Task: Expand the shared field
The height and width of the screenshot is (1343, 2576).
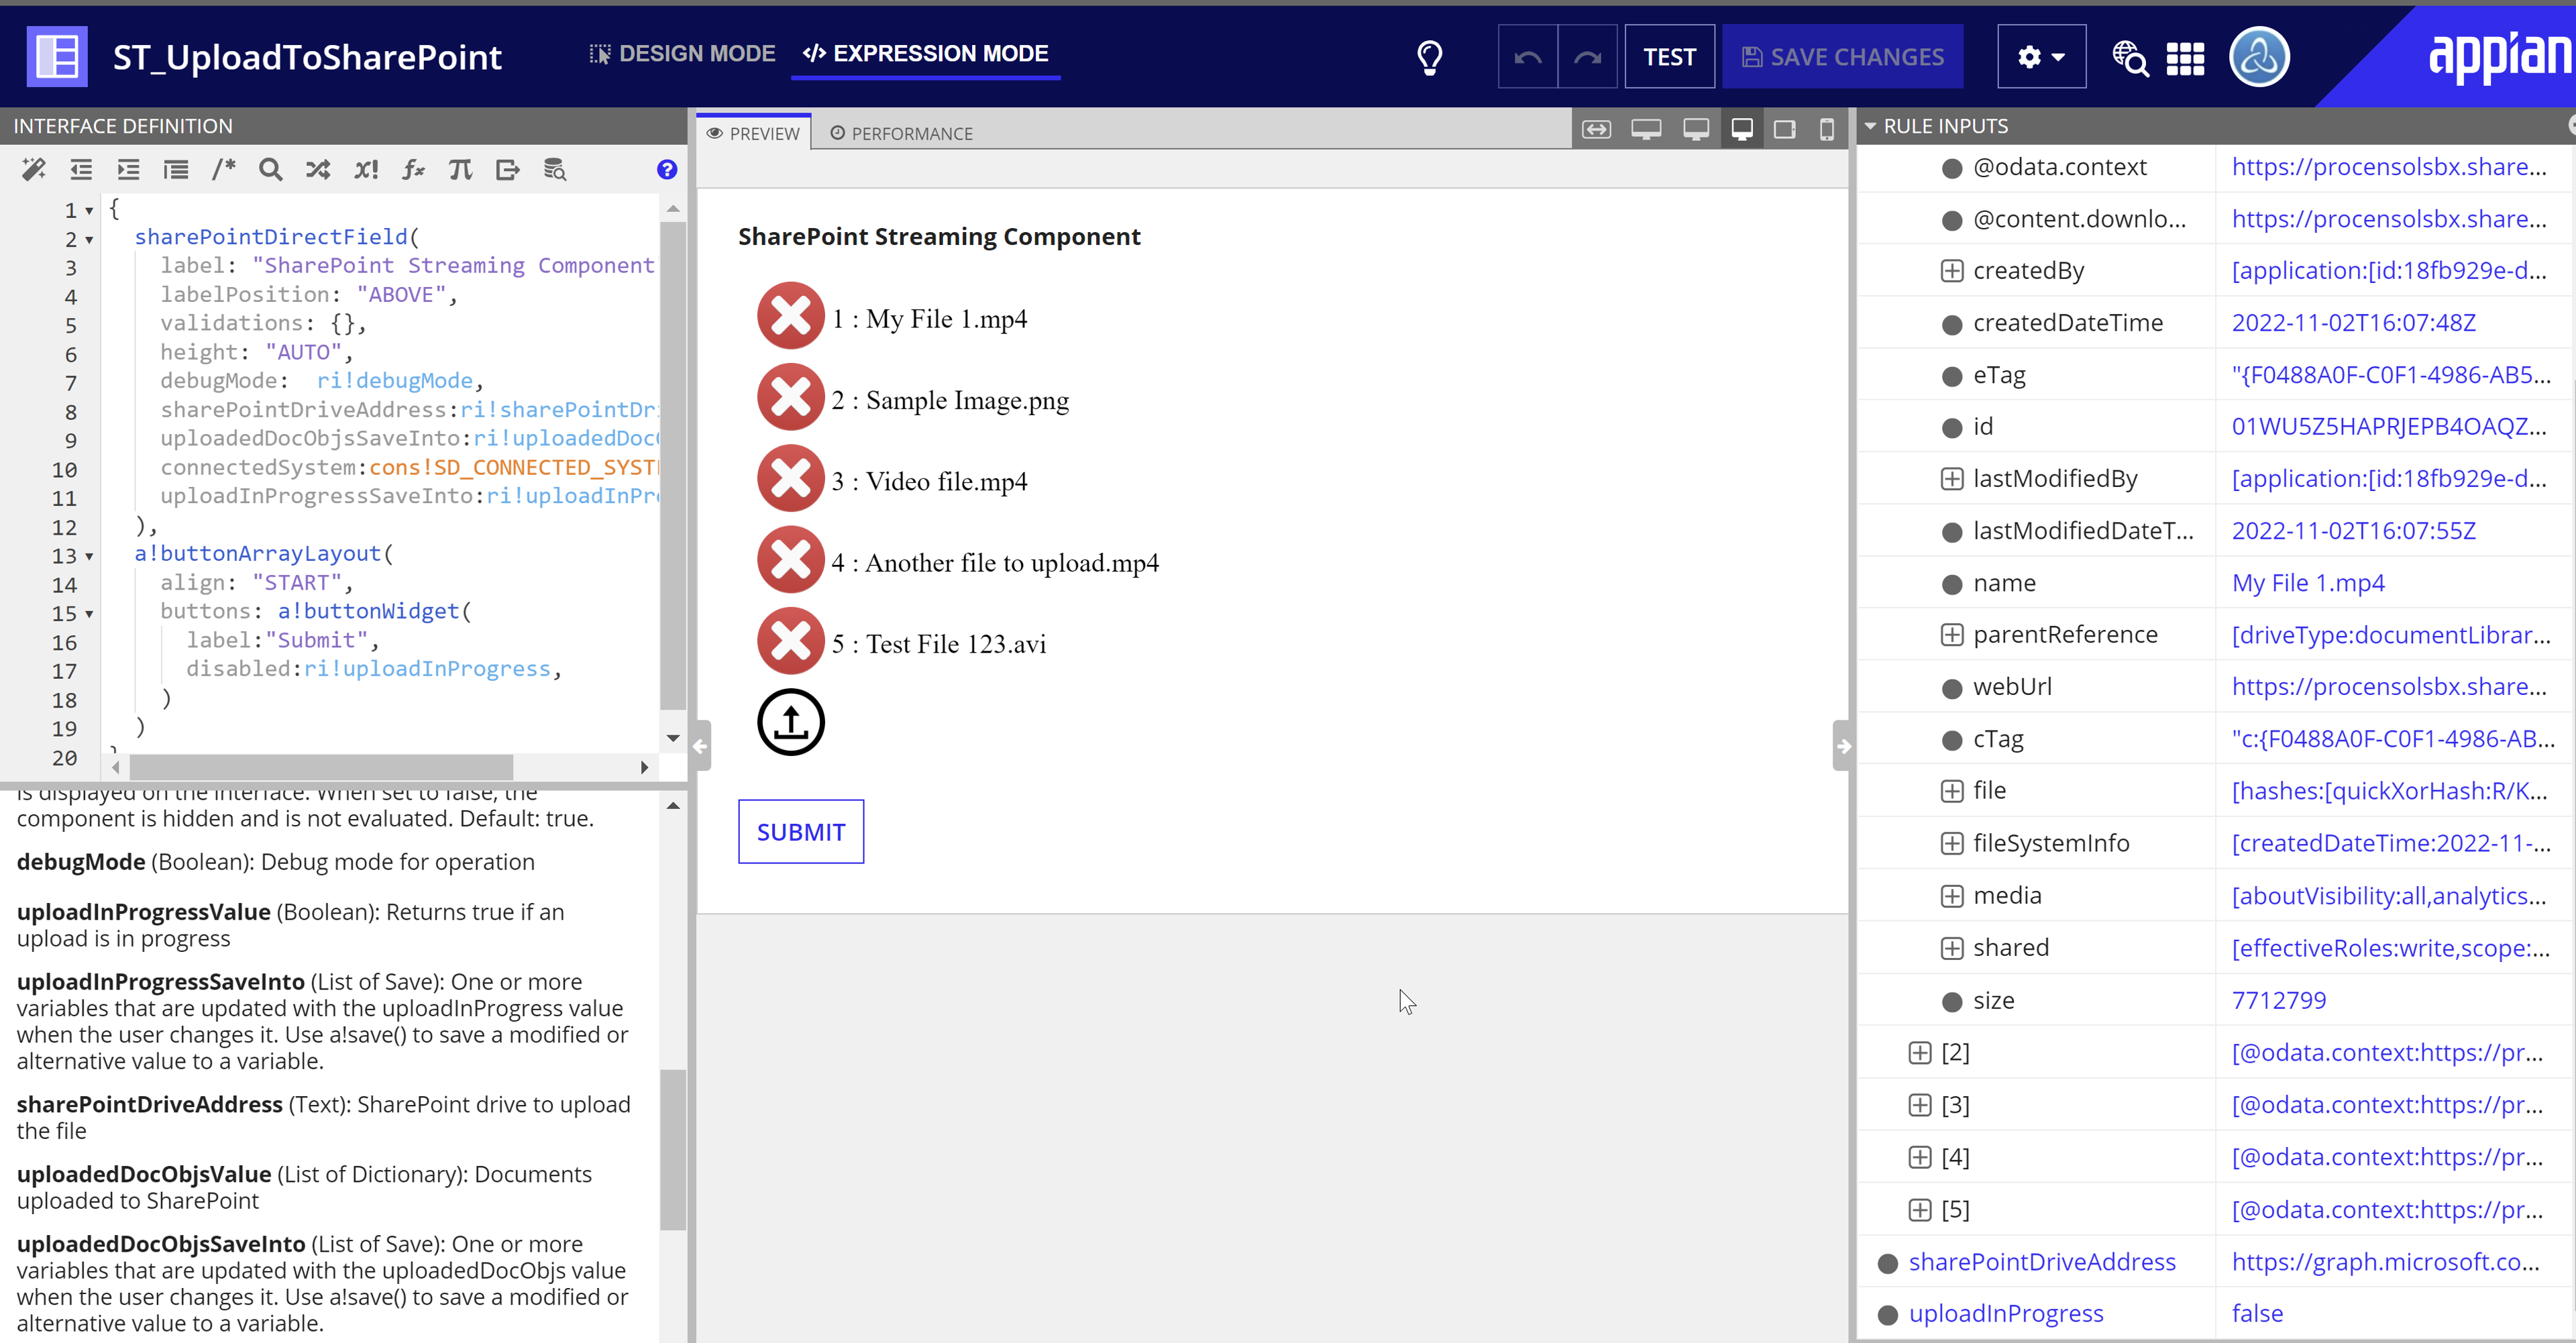Action: click(x=1951, y=948)
